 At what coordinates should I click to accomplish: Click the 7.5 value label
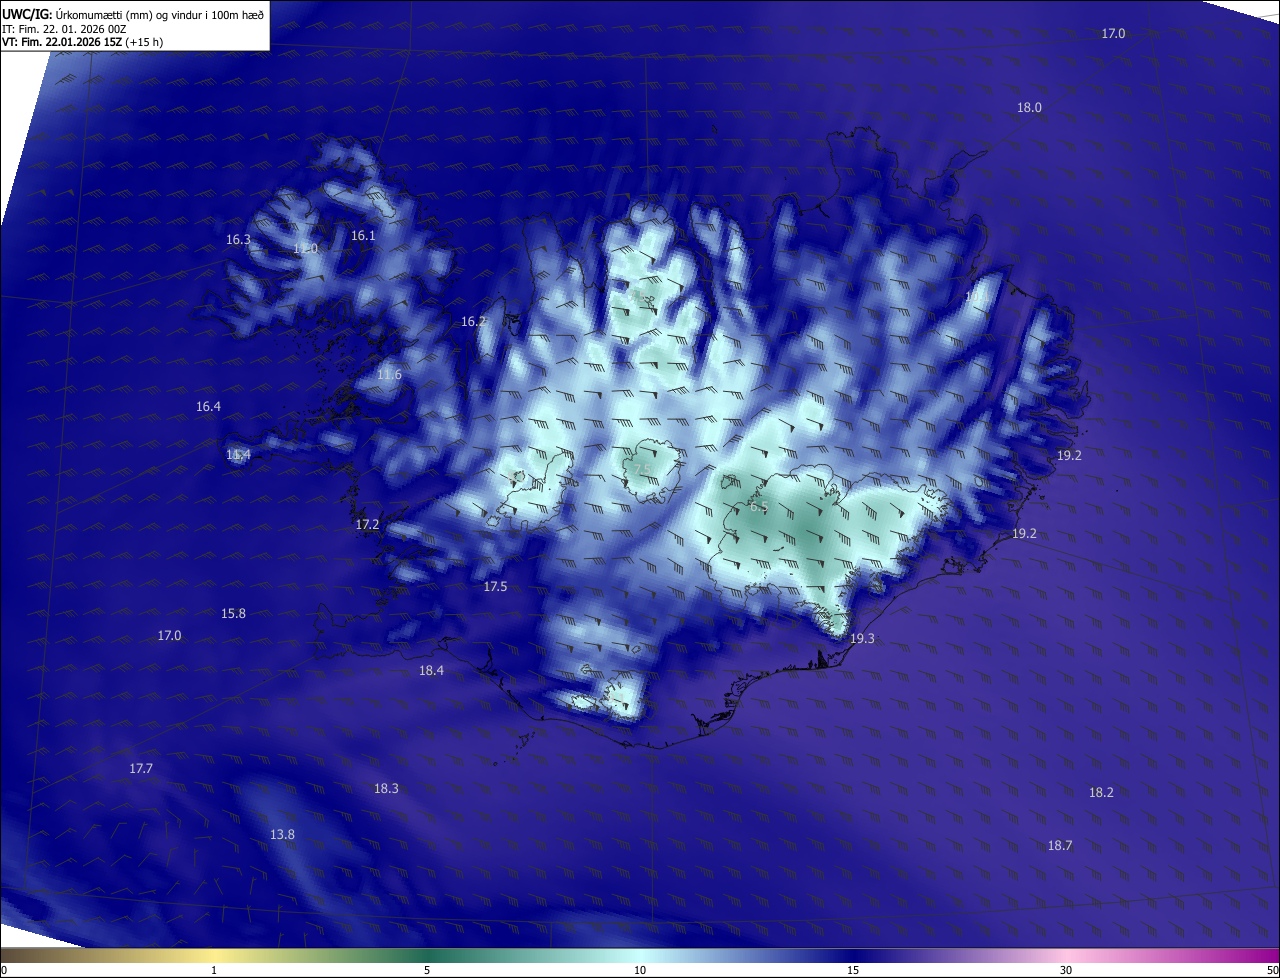[643, 470]
